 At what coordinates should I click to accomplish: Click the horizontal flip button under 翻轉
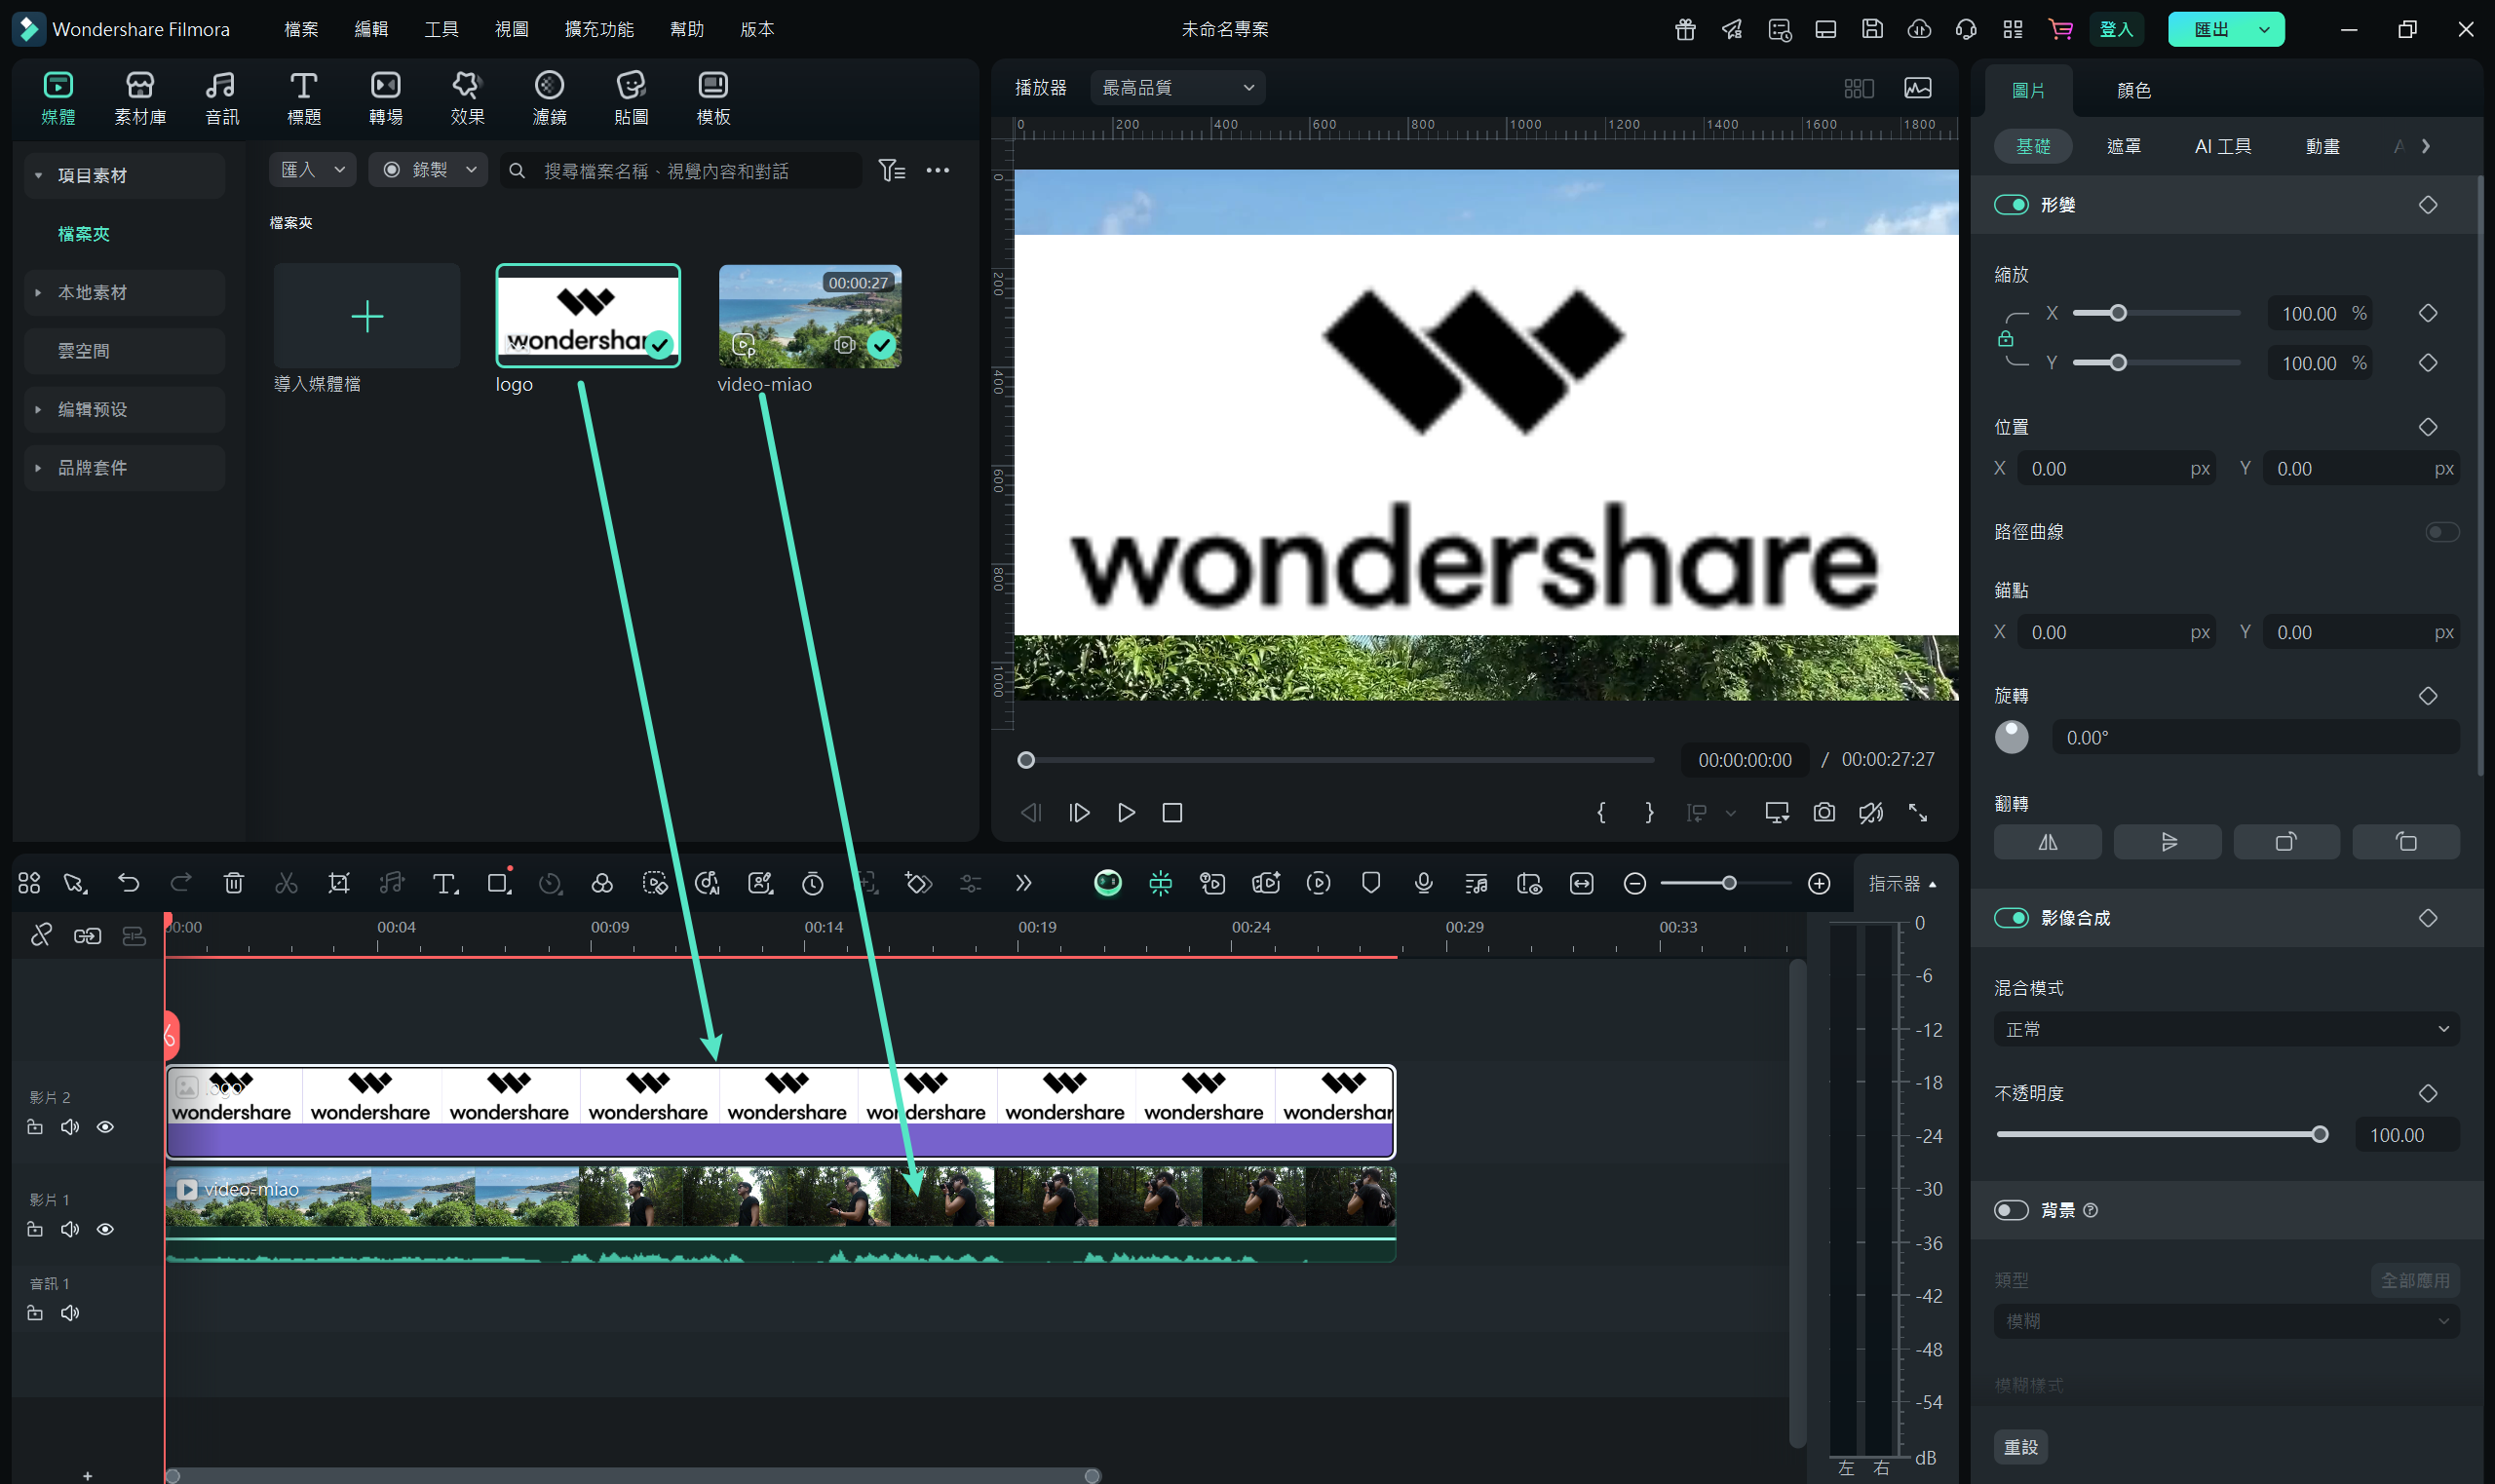[x=2047, y=842]
